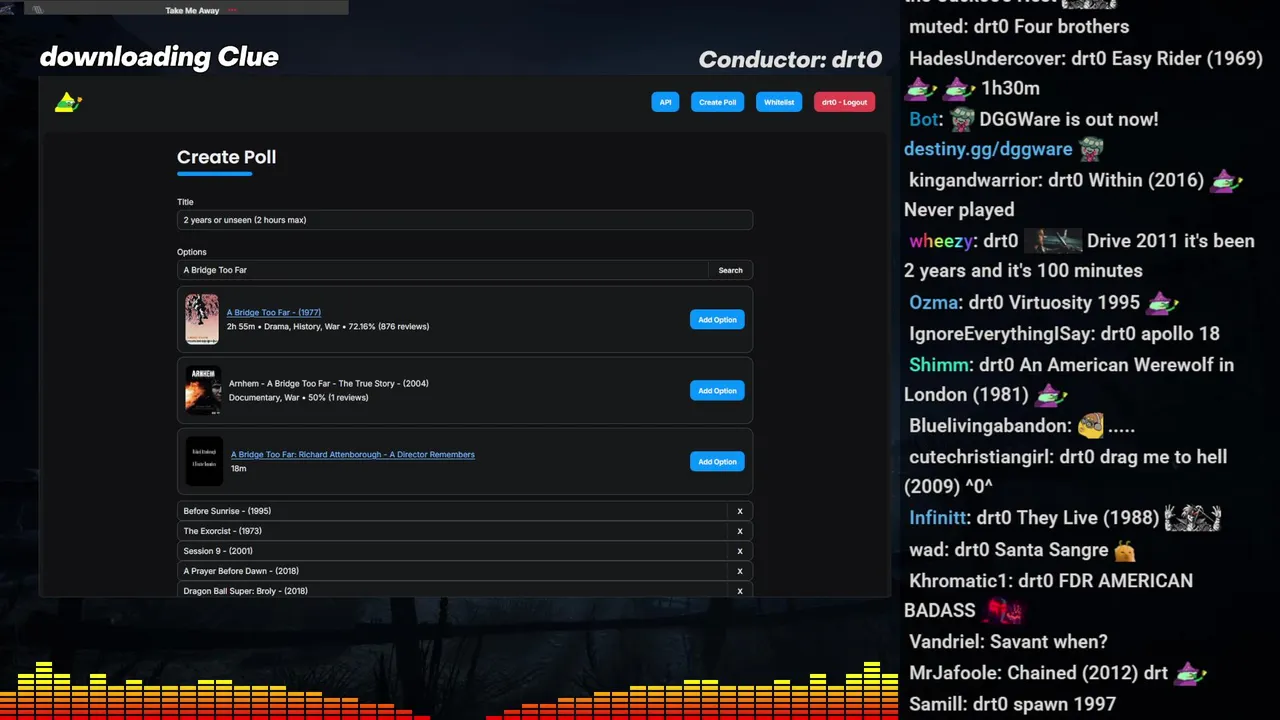The height and width of the screenshot is (720, 1280).
Task: Click the emote after wad's Santa Sangre
Action: (1125, 550)
